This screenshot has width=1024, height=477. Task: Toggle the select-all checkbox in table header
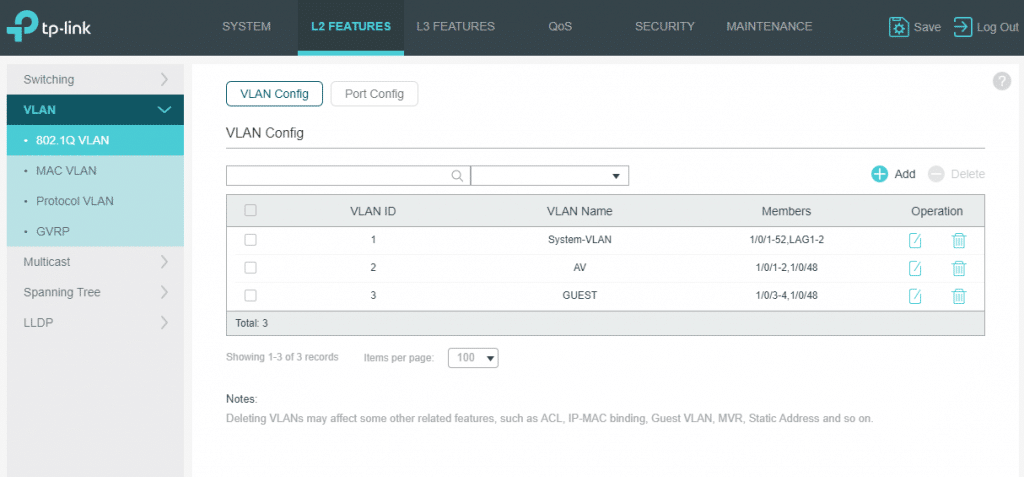[x=251, y=211]
